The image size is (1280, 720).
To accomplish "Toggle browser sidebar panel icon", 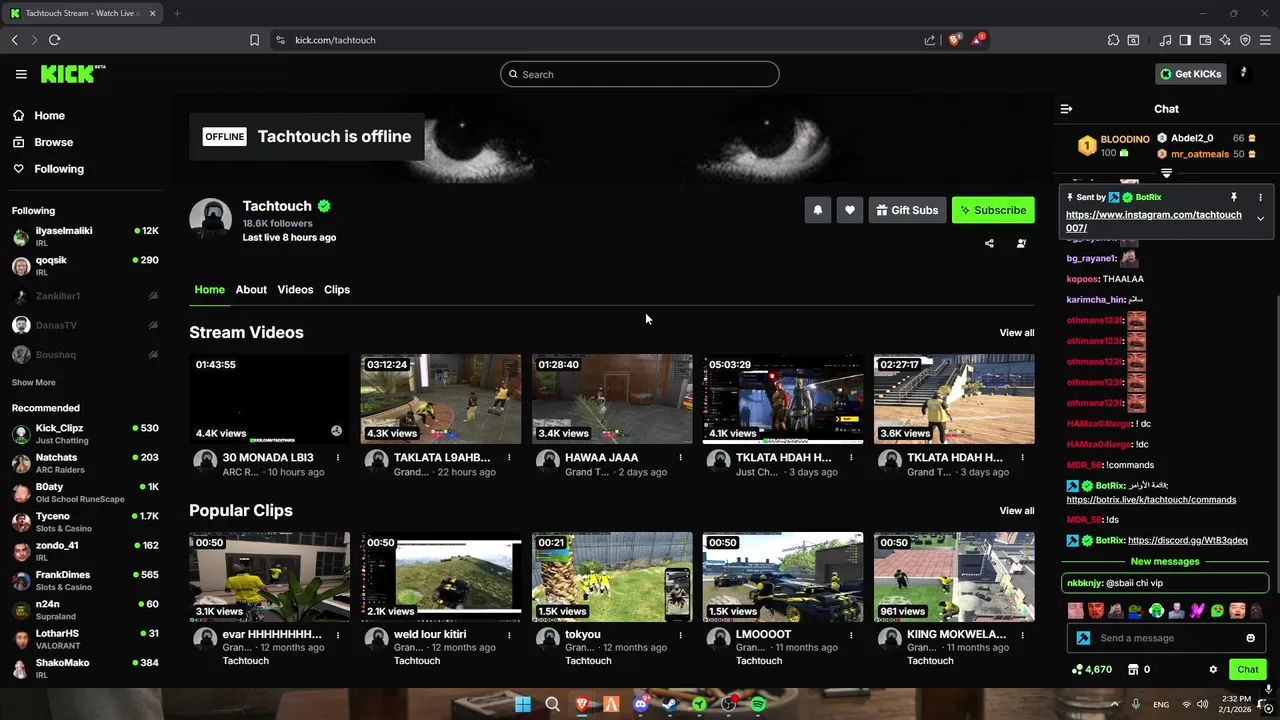I will pos(1185,40).
